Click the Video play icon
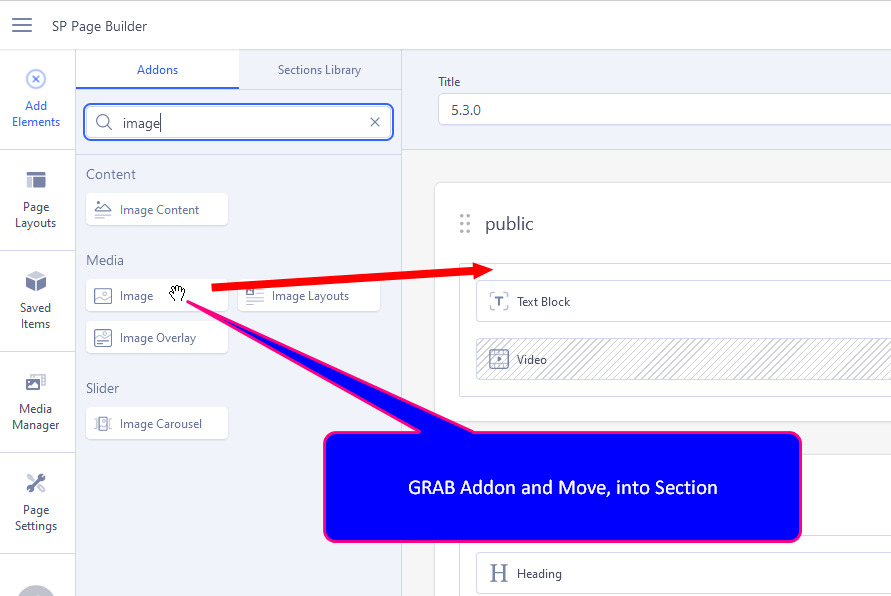This screenshot has height=596, width=891. pos(499,359)
